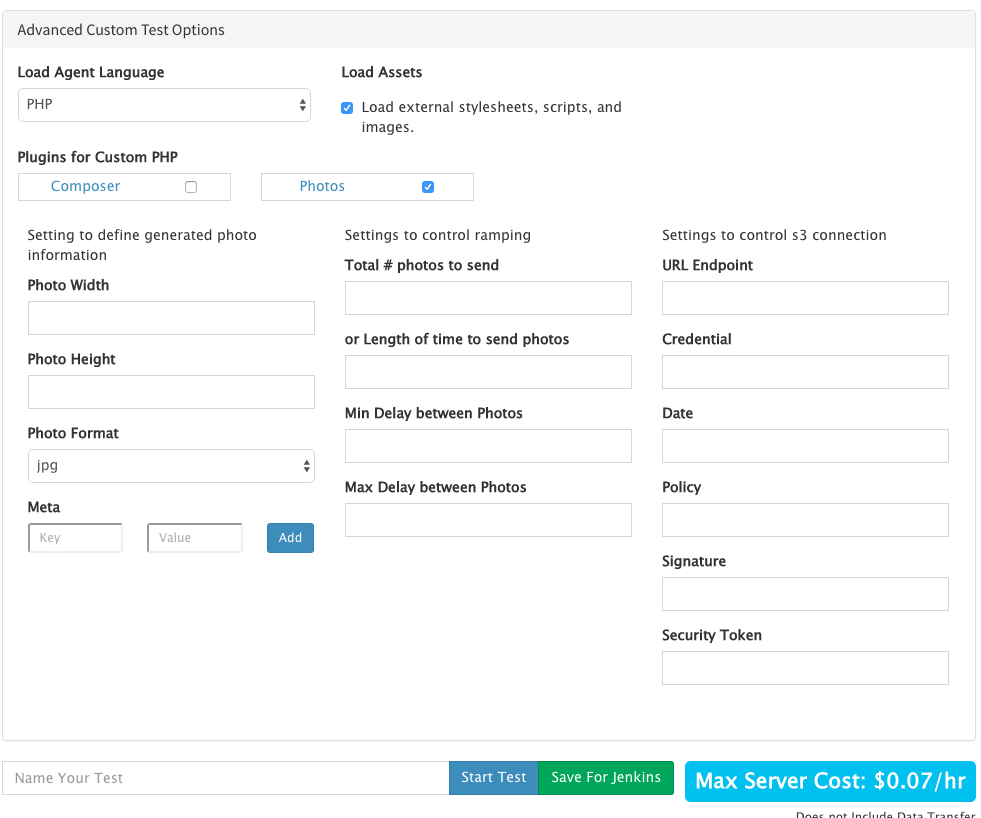The image size is (981, 818).
Task: Uncheck Load external stylesheets checkbox
Action: point(347,108)
